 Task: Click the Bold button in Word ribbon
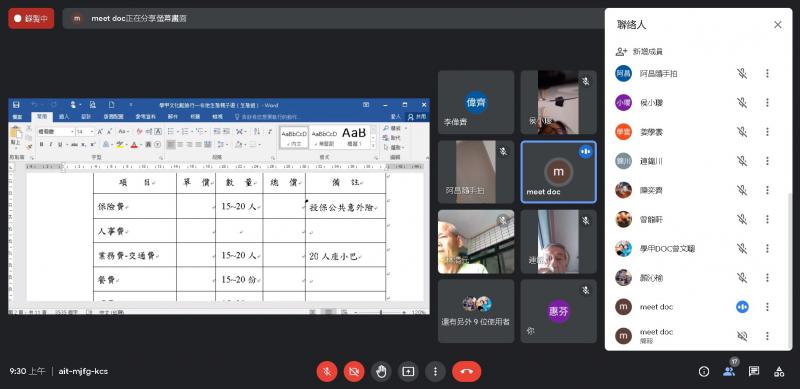[42, 144]
